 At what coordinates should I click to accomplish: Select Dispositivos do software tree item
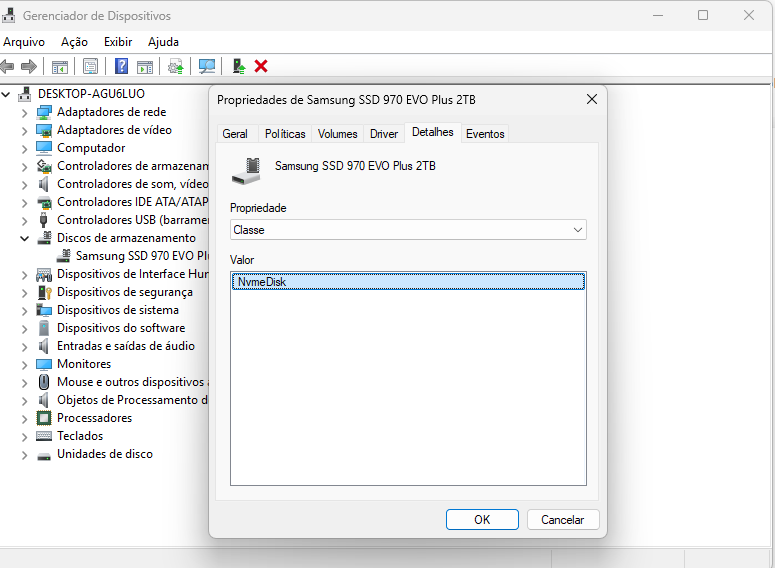[x=121, y=328]
